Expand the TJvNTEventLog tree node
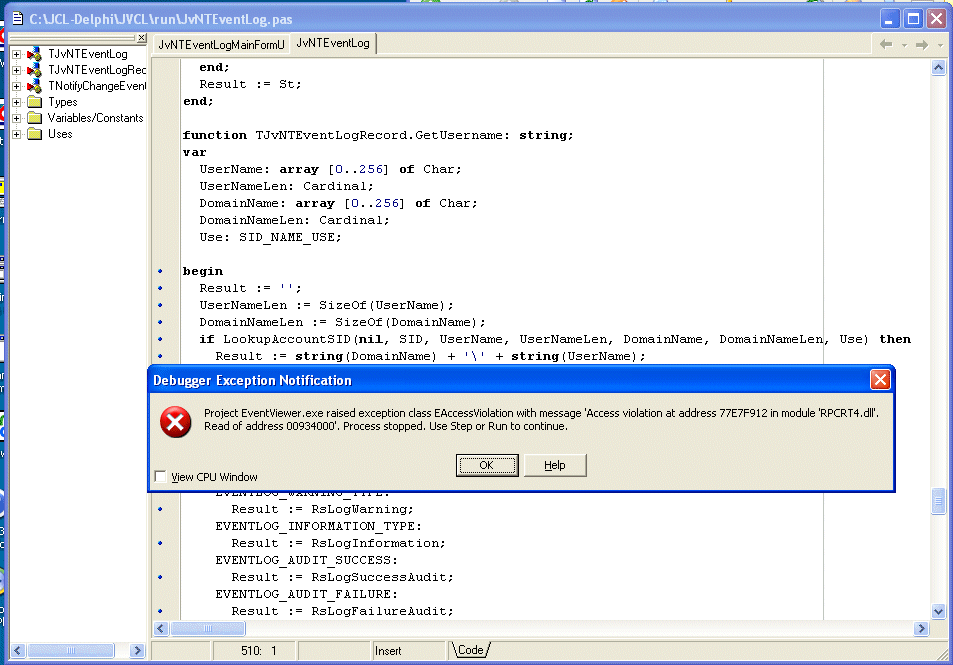953x665 pixels. point(16,54)
